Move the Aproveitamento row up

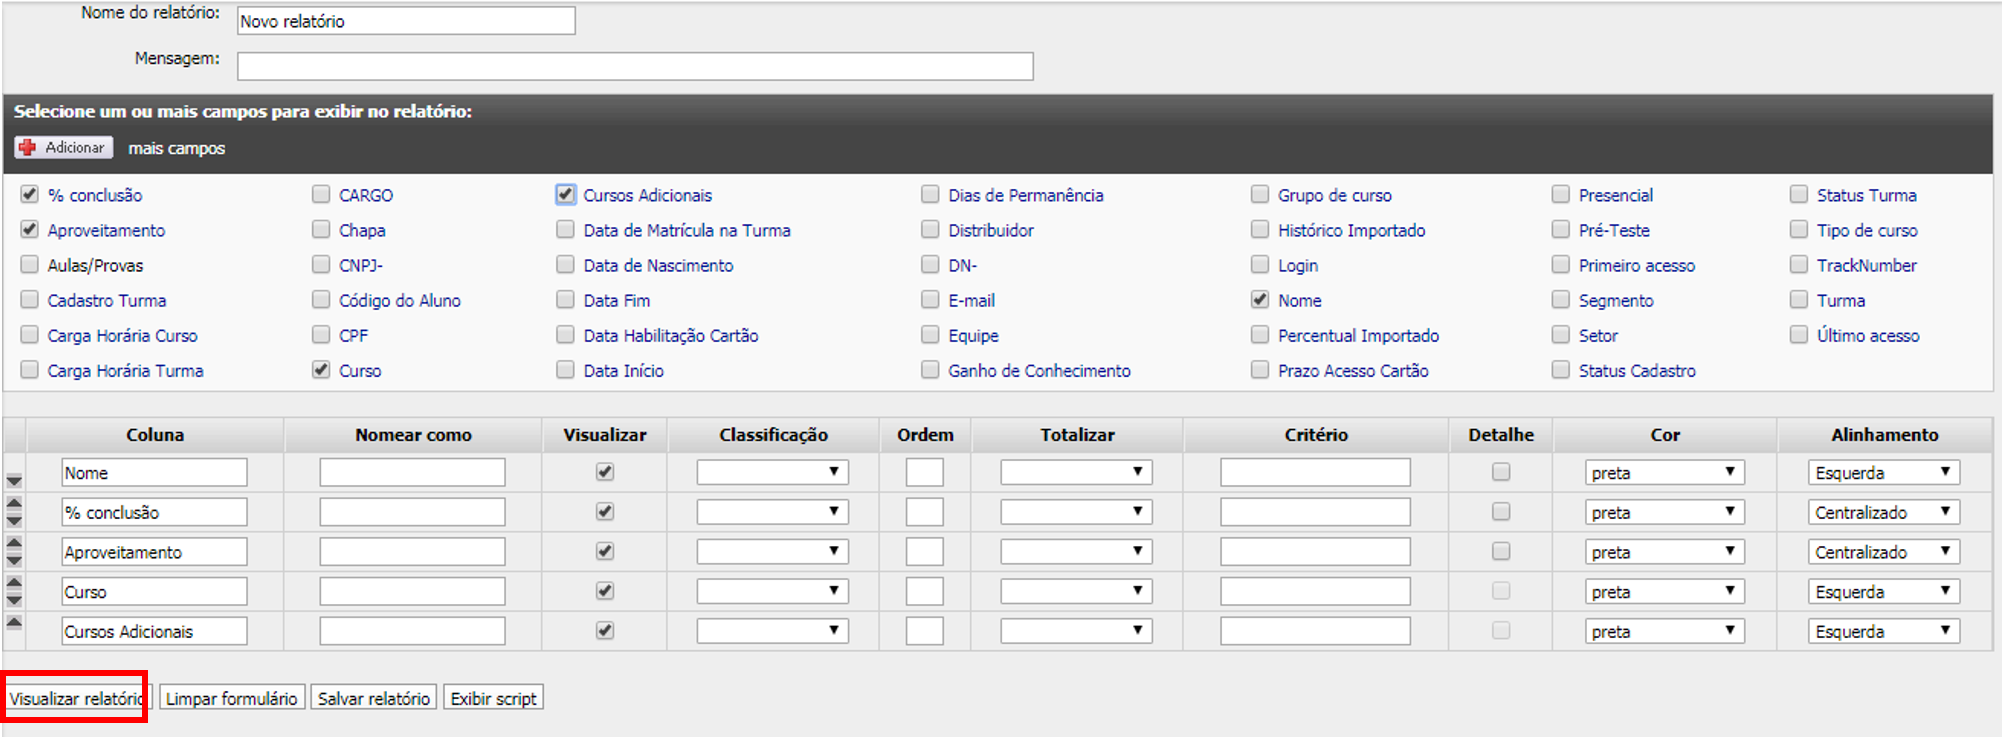(14, 543)
